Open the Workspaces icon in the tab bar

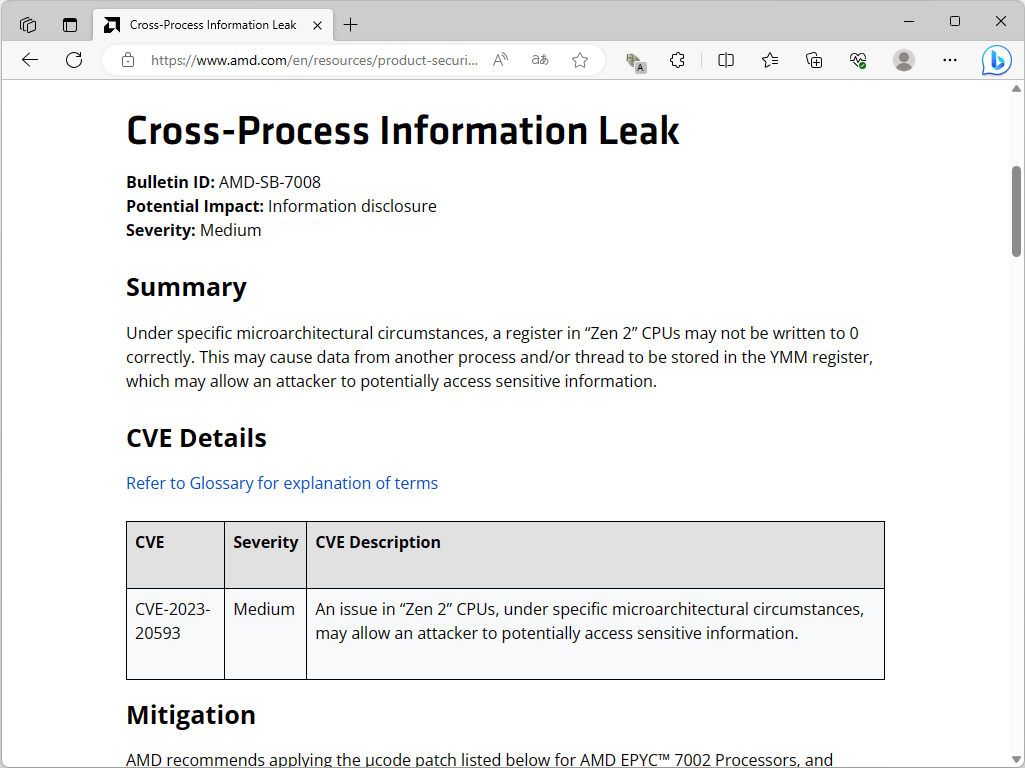coord(27,25)
